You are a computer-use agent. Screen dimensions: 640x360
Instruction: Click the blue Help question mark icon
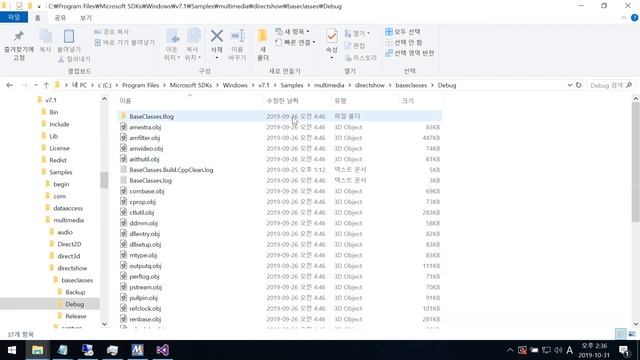(x=634, y=18)
